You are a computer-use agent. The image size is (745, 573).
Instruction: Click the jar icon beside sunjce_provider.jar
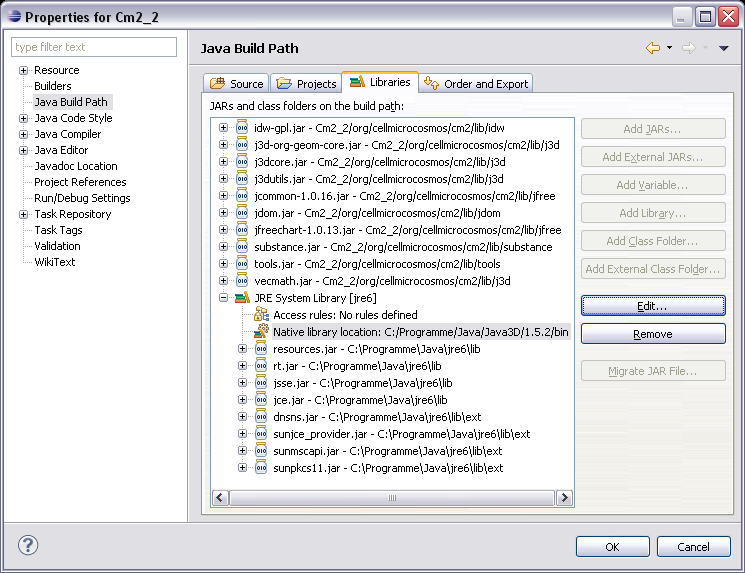tap(261, 433)
